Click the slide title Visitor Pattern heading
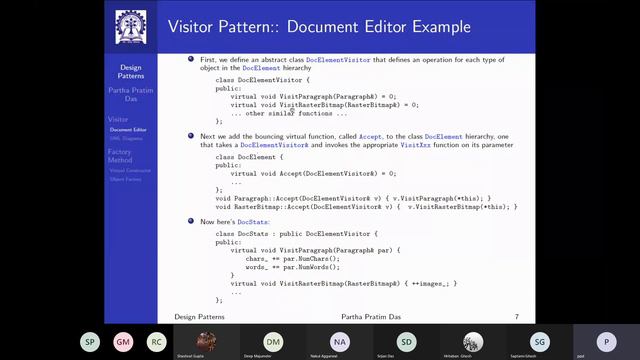Screen dimensions: 640x360 click(x=319, y=27)
